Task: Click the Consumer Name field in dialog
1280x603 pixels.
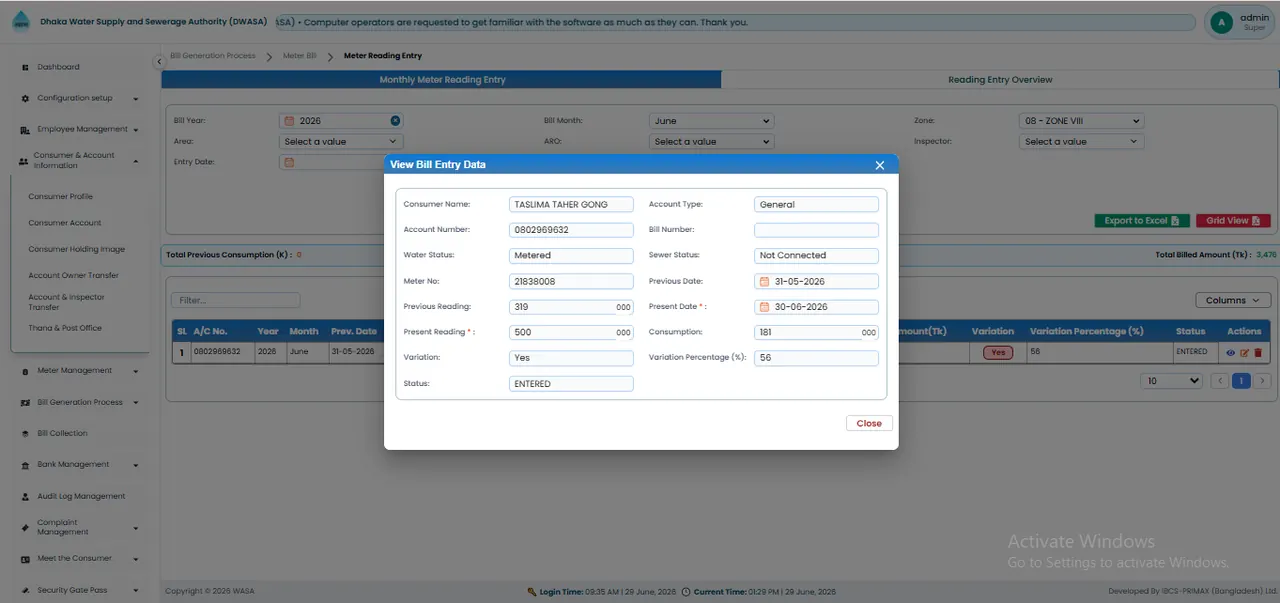Action: click(571, 205)
